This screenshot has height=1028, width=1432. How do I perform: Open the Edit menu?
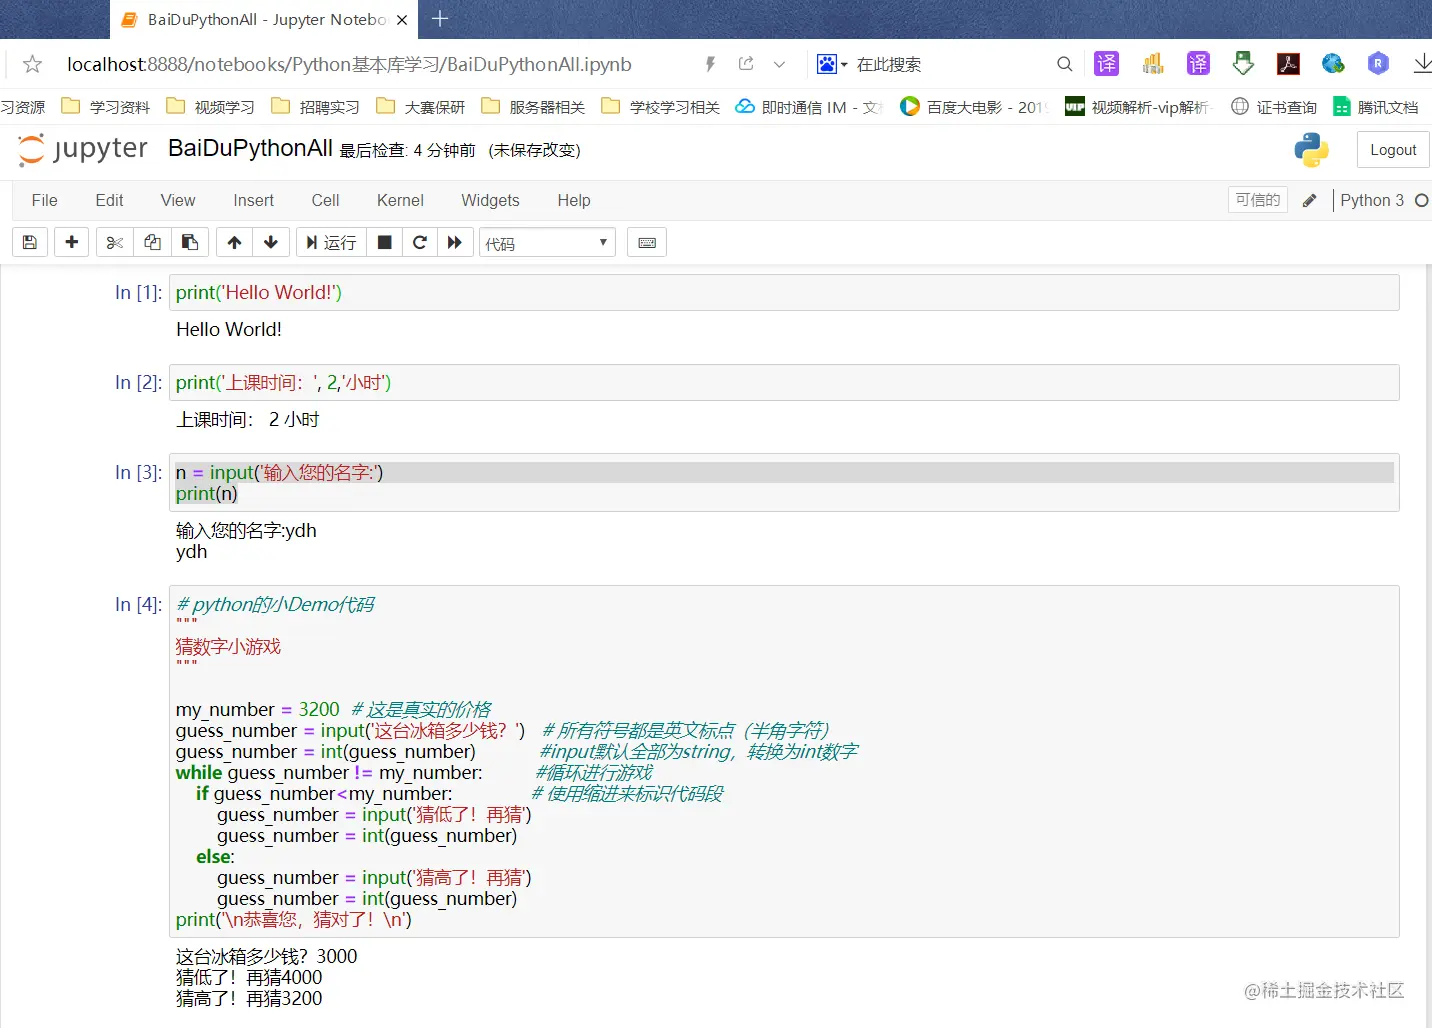[x=110, y=200]
